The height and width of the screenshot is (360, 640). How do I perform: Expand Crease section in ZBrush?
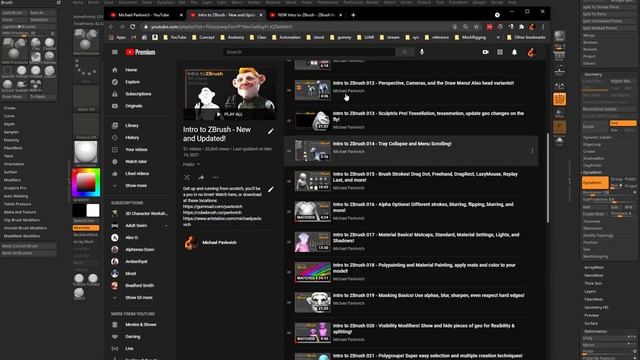589,151
